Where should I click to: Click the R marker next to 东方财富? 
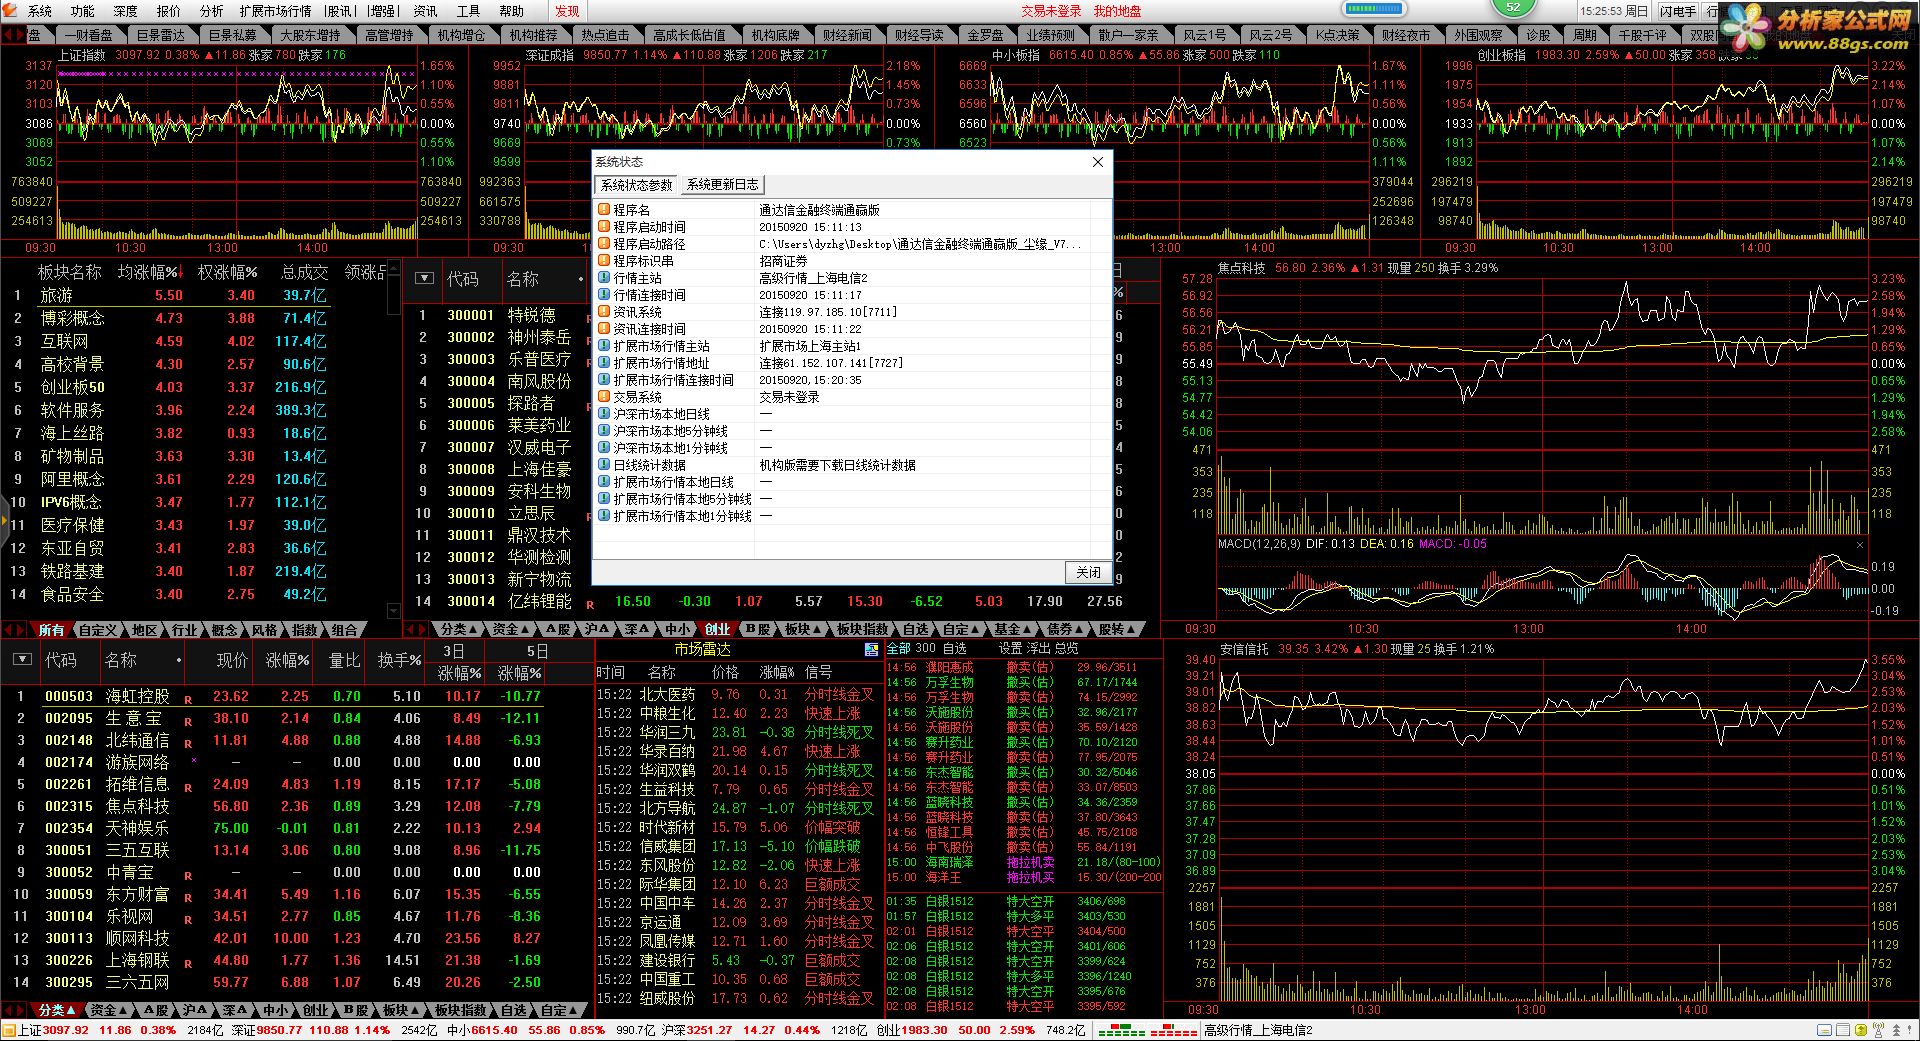(188, 898)
